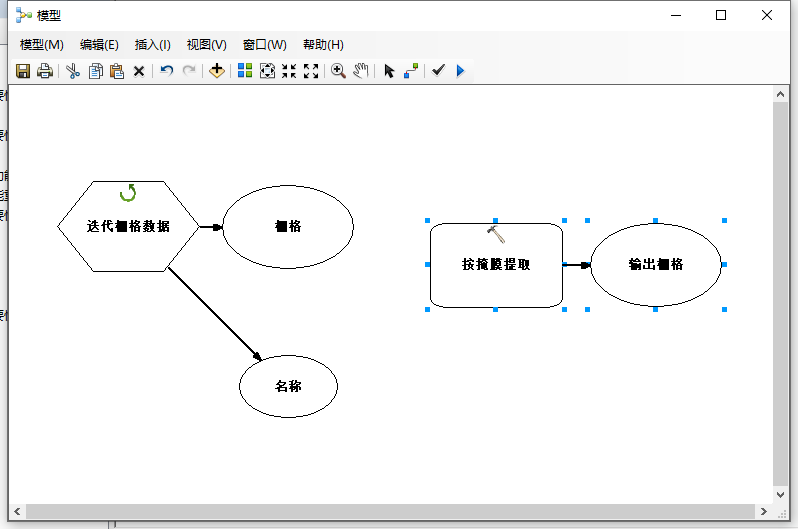The width and height of the screenshot is (798, 529).
Task: Maximize the 模型 window
Action: point(721,15)
